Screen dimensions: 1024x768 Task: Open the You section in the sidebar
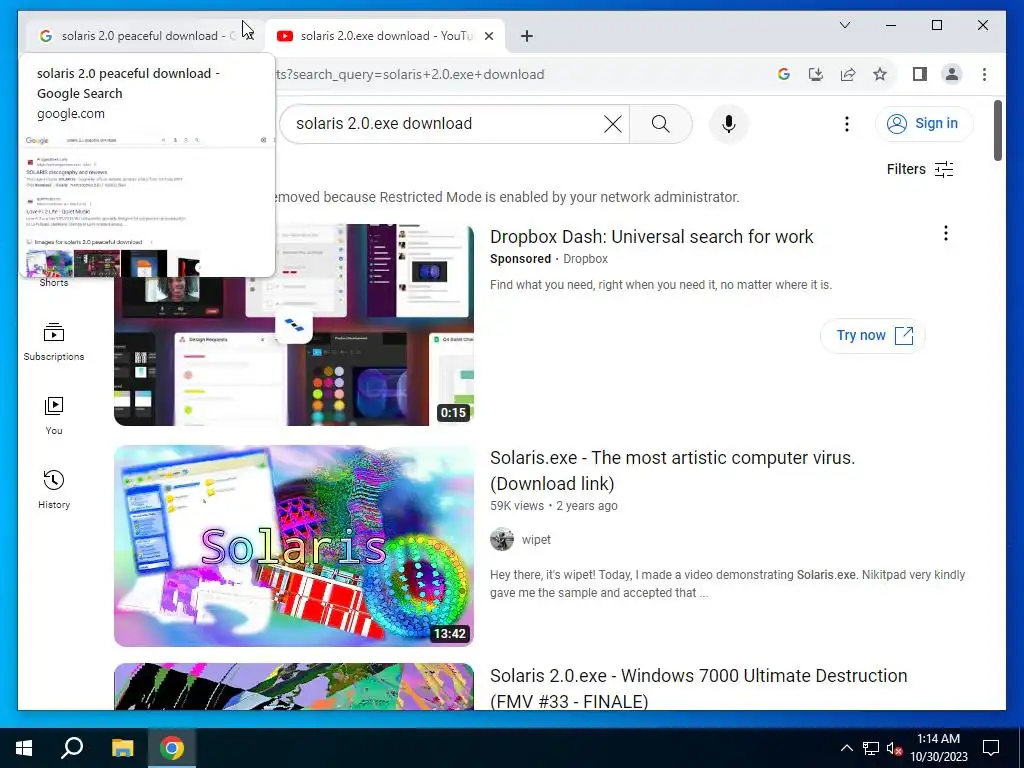pyautogui.click(x=54, y=415)
